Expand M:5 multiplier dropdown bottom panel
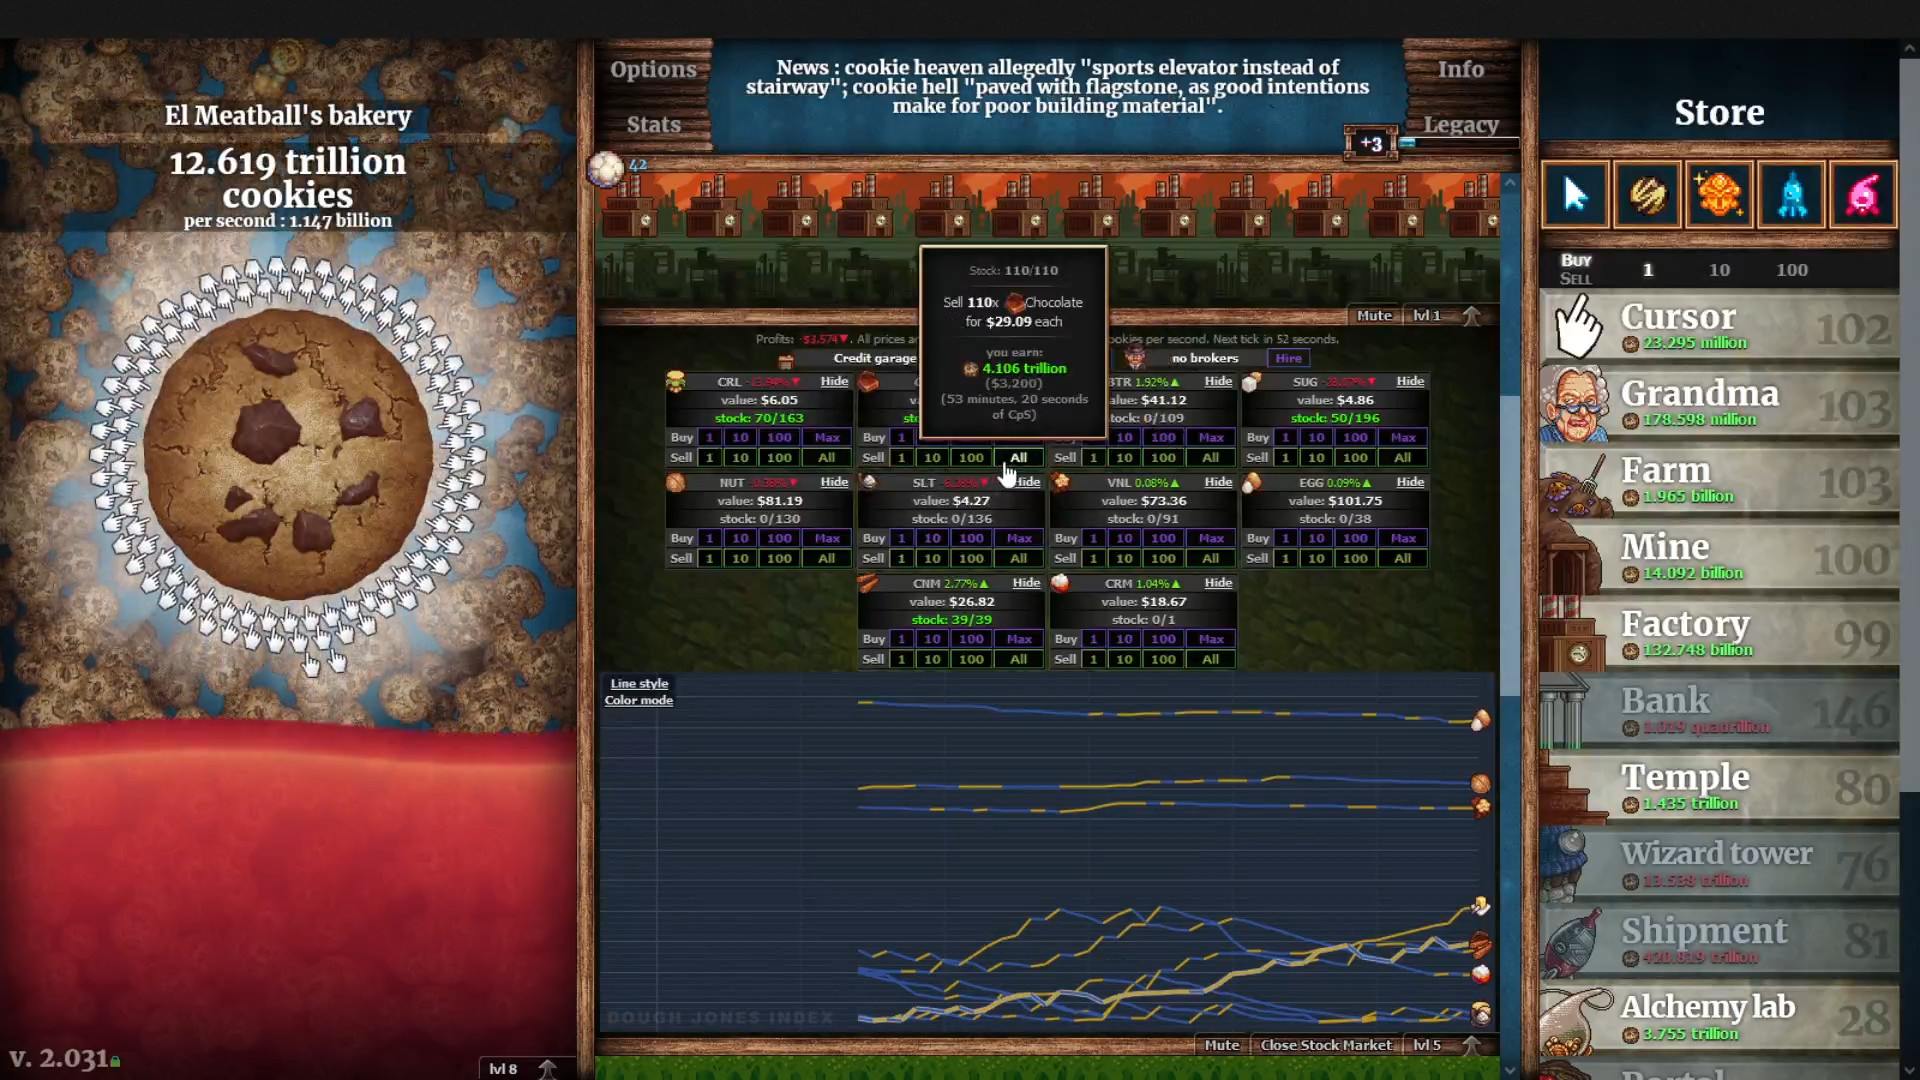The height and width of the screenshot is (1080, 1920). (1428, 1043)
